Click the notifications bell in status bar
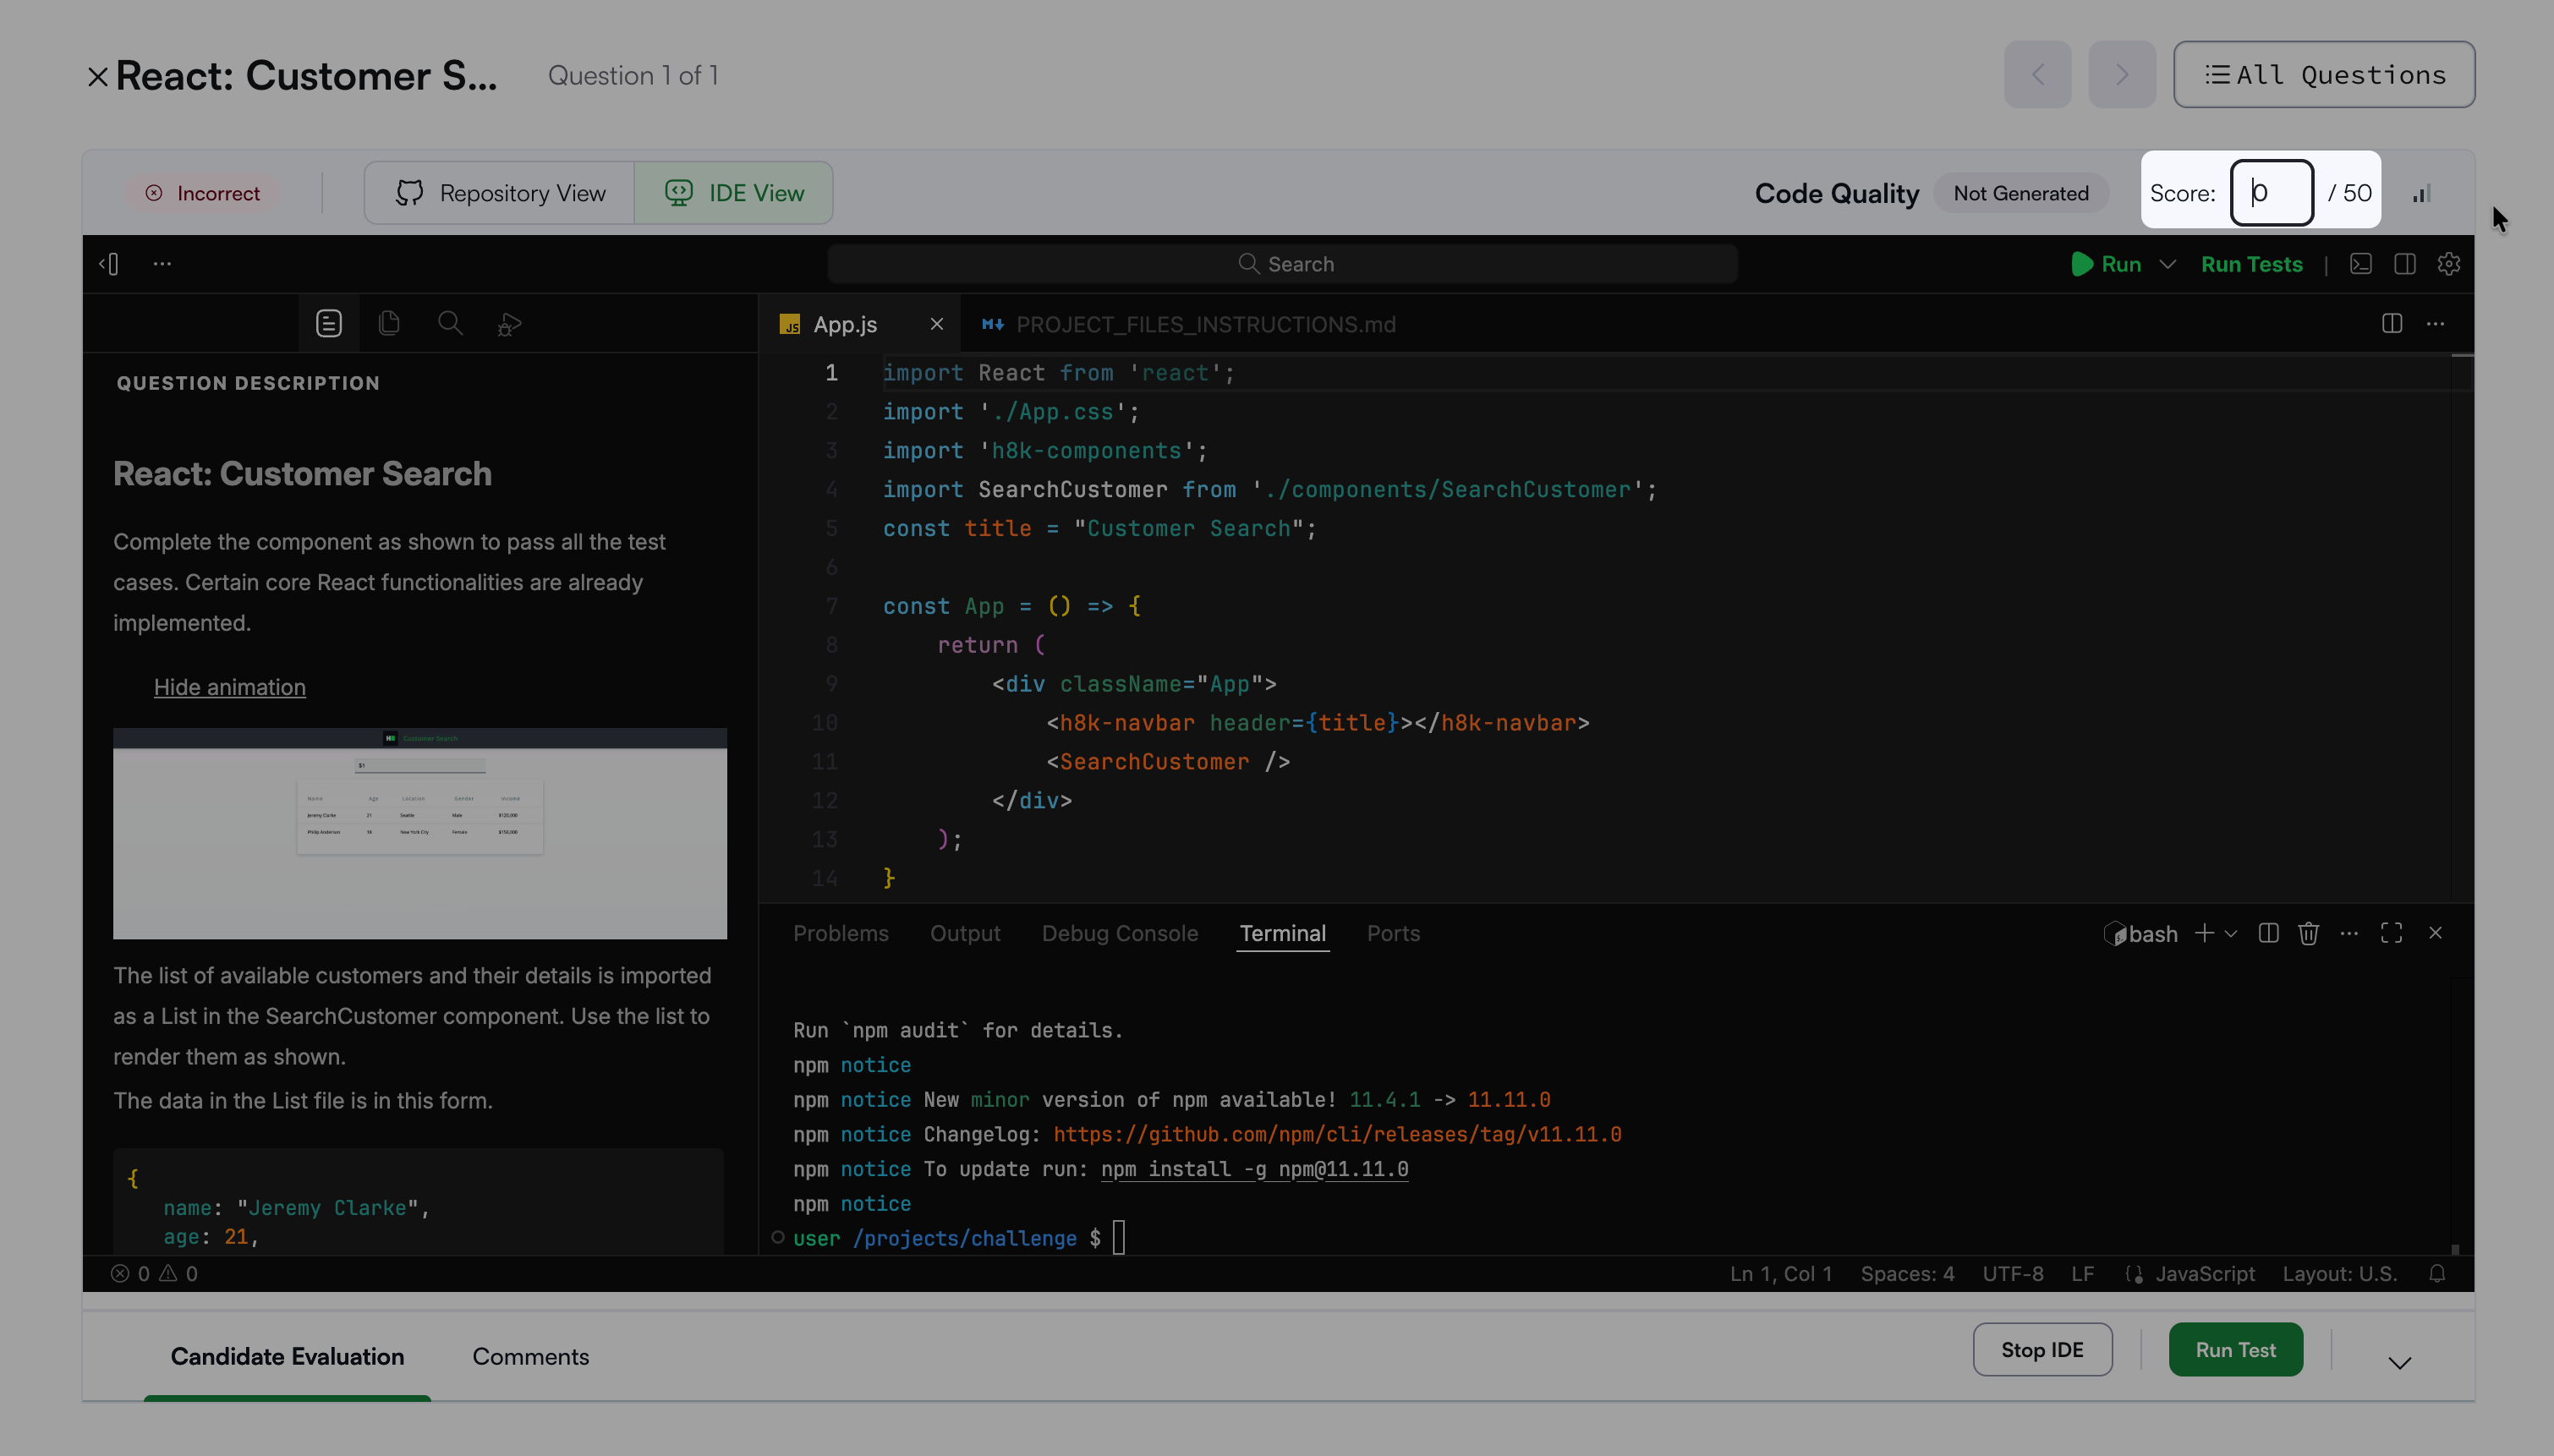Viewport: 2554px width, 1456px height. pos(2437,1273)
